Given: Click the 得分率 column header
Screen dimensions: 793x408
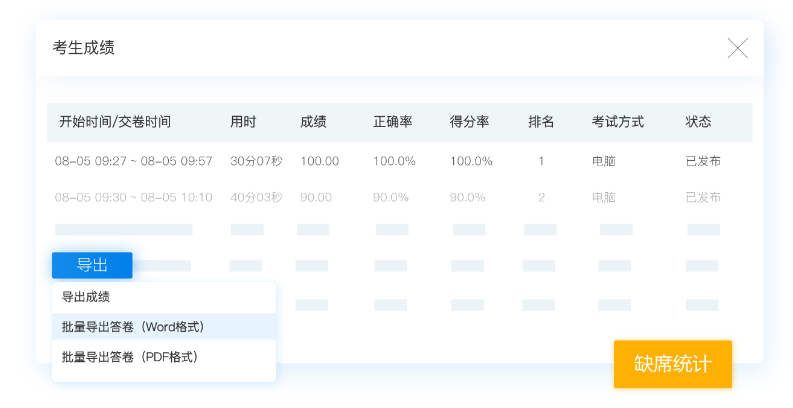Looking at the screenshot, I should point(469,122).
